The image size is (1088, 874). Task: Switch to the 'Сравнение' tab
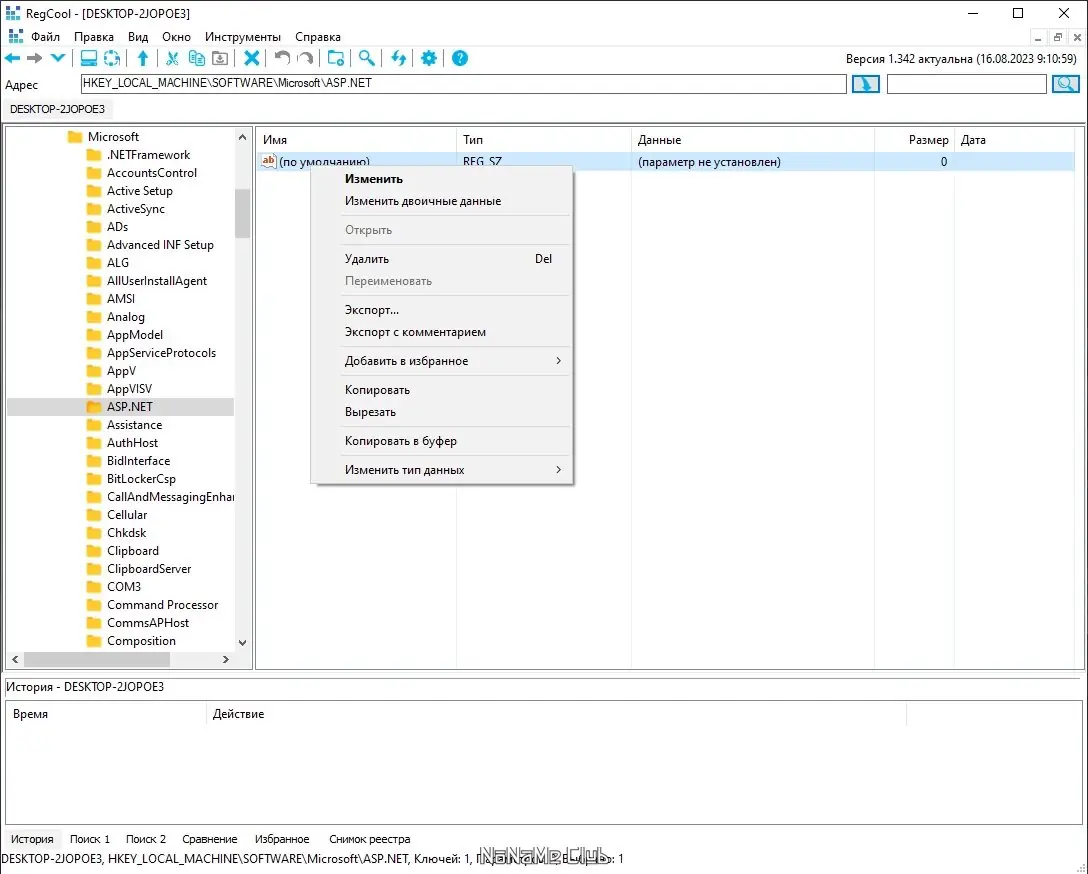(x=210, y=839)
